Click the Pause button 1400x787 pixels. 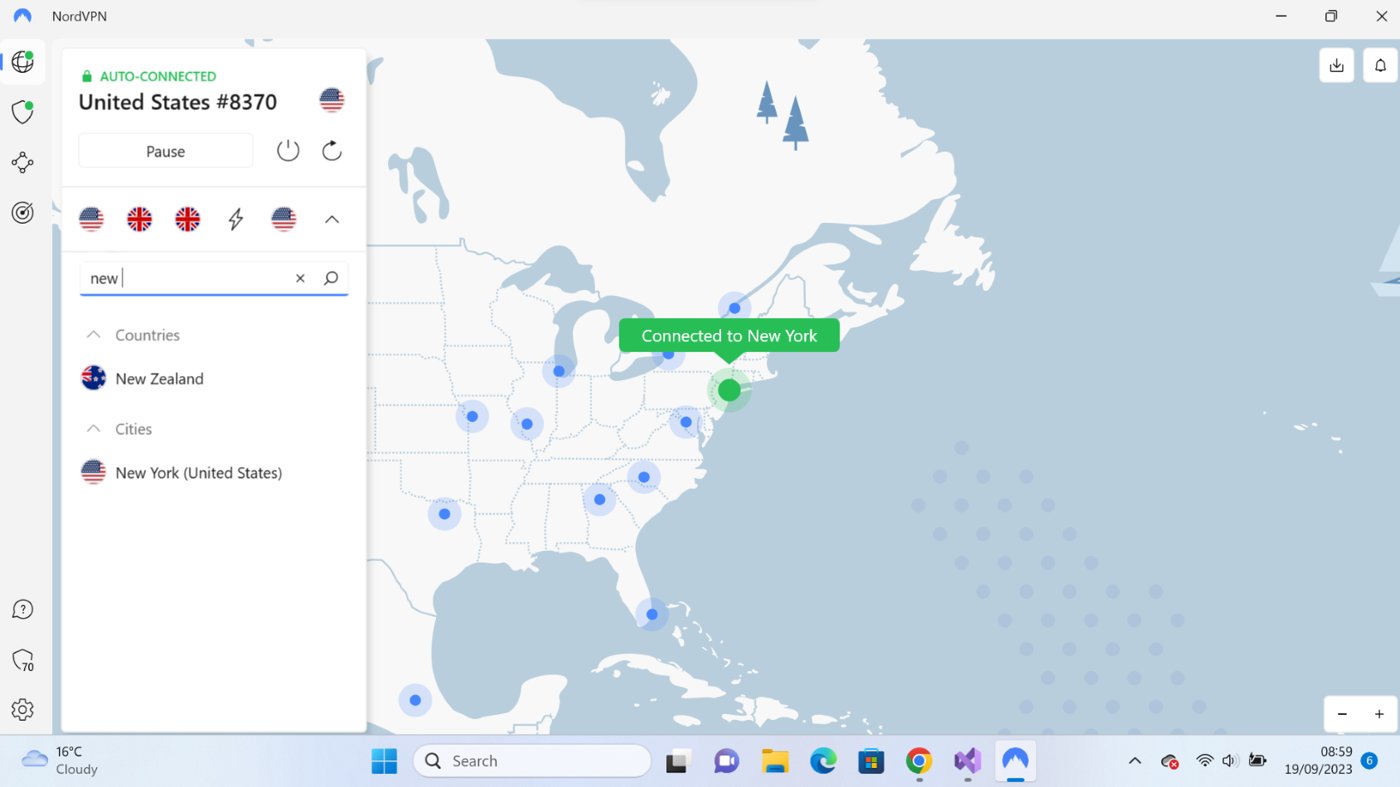[166, 151]
